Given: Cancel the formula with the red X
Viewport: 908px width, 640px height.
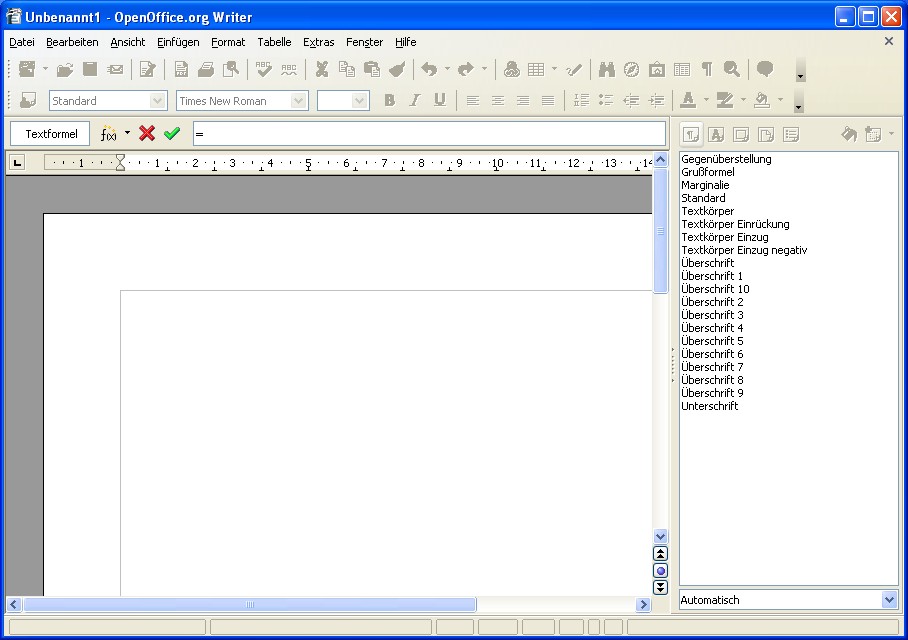Looking at the screenshot, I should coord(147,134).
